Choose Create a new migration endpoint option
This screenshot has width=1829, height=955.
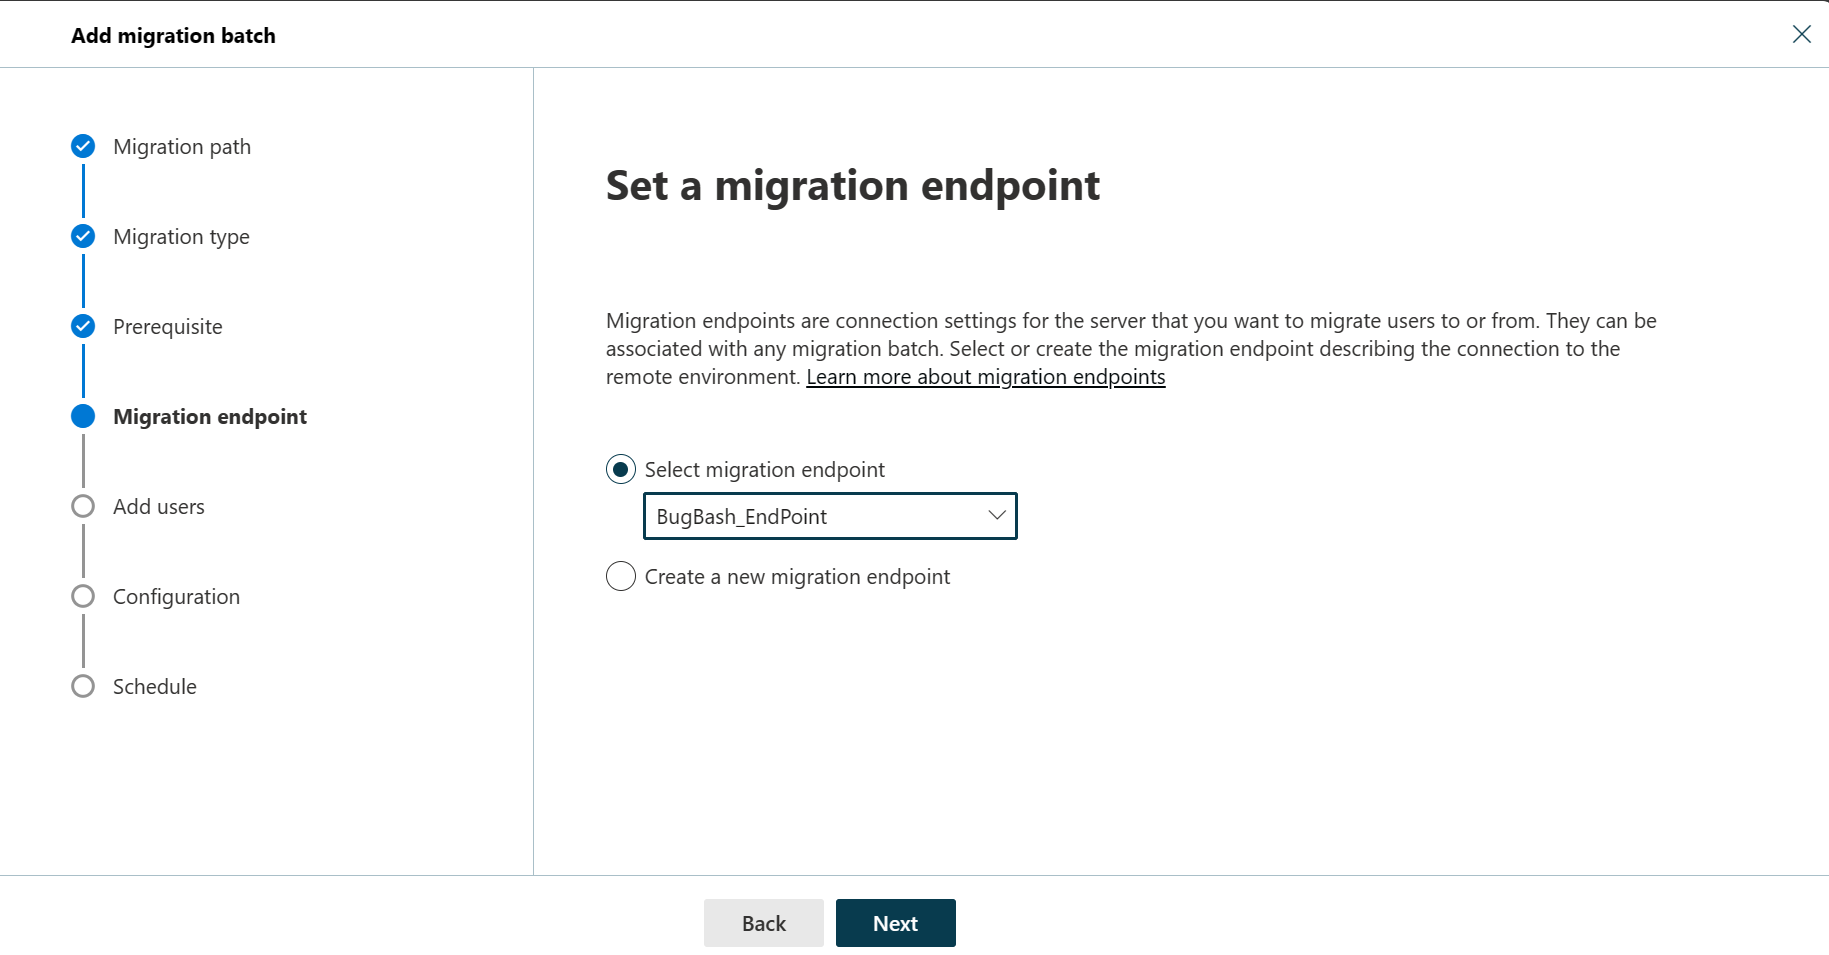[621, 576]
